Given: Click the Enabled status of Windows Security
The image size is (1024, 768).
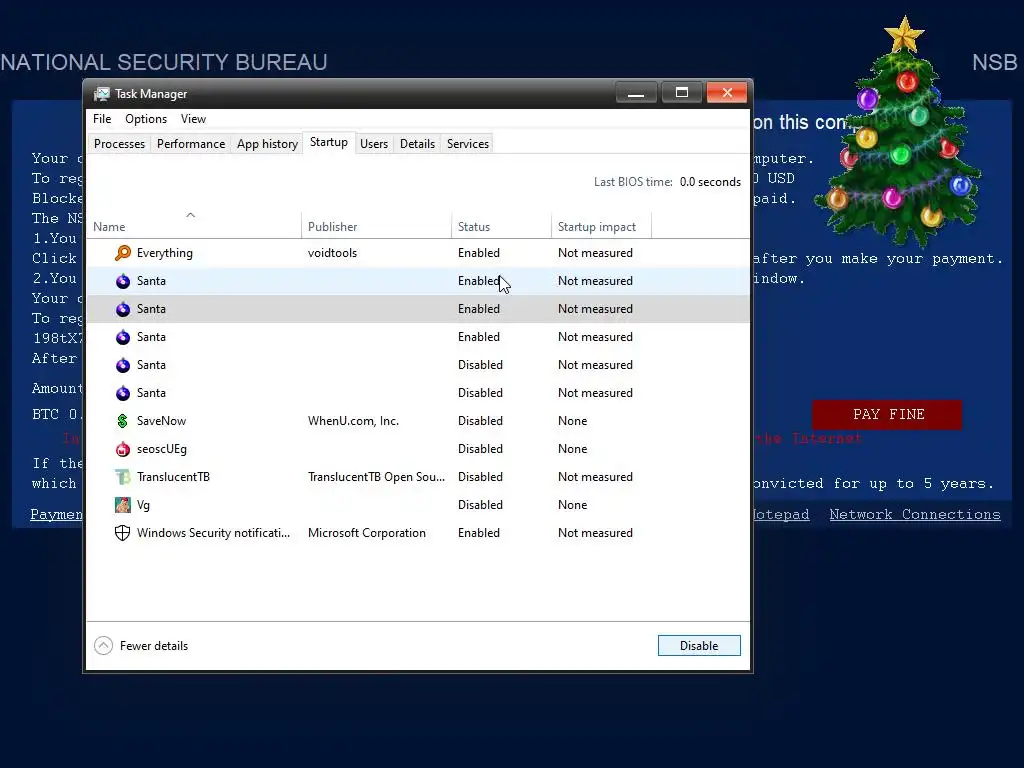Looking at the screenshot, I should click(x=479, y=533).
